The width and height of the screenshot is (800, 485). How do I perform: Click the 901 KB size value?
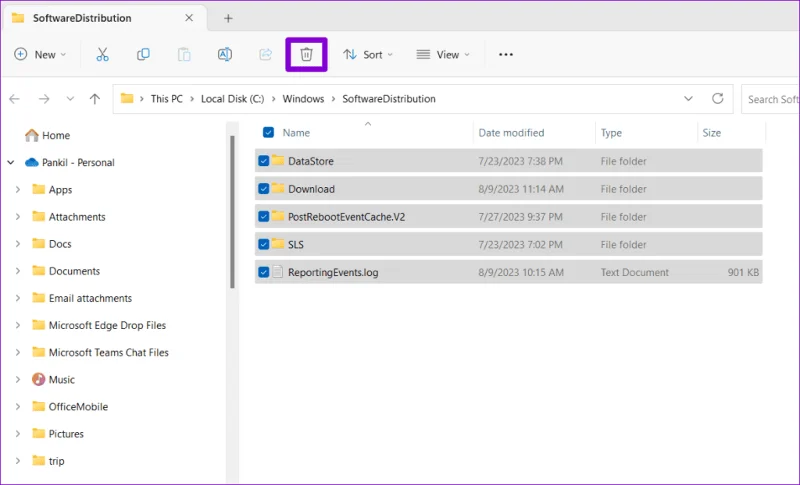pos(743,272)
